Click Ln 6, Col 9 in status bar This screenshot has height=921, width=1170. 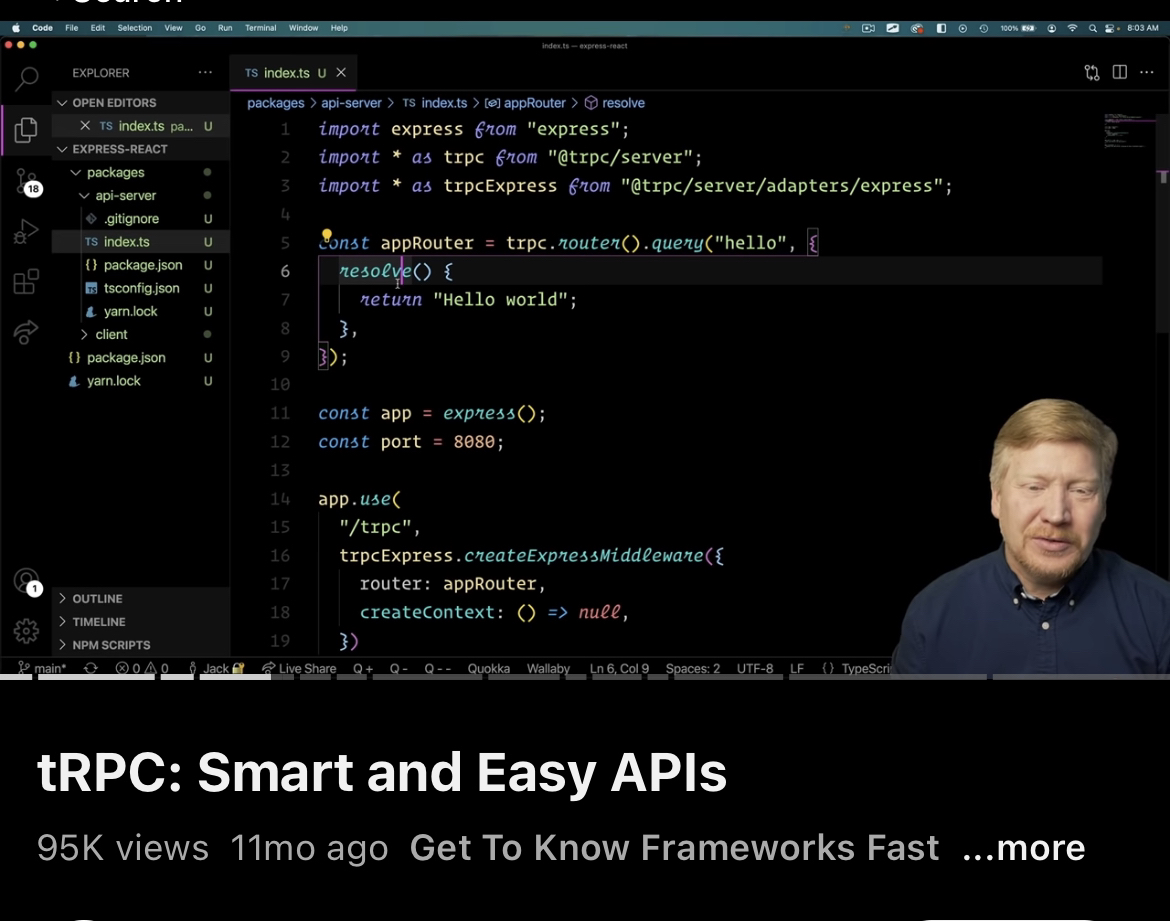tap(619, 668)
